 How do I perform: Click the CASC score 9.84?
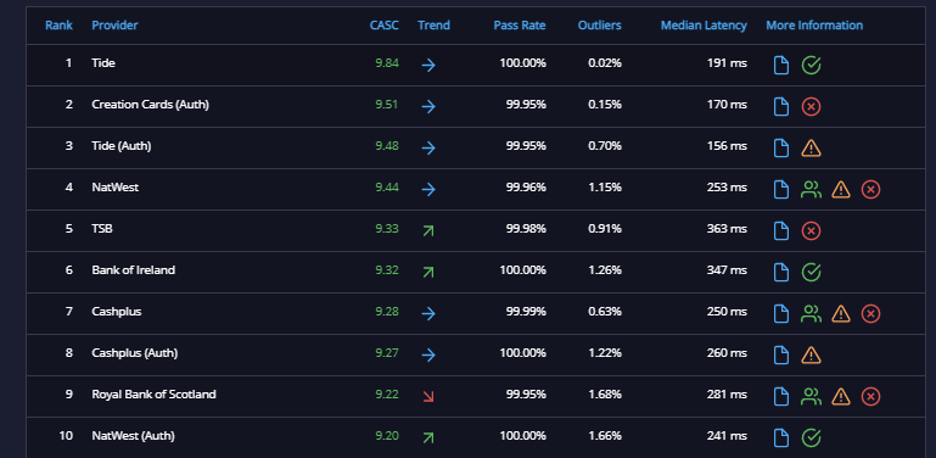[x=387, y=63]
